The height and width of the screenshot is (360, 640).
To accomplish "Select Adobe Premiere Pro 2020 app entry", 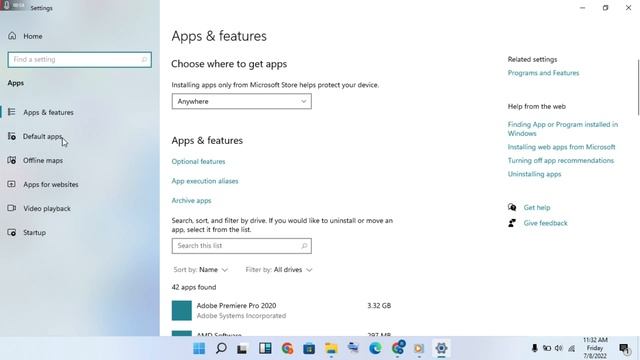I will point(282,311).
